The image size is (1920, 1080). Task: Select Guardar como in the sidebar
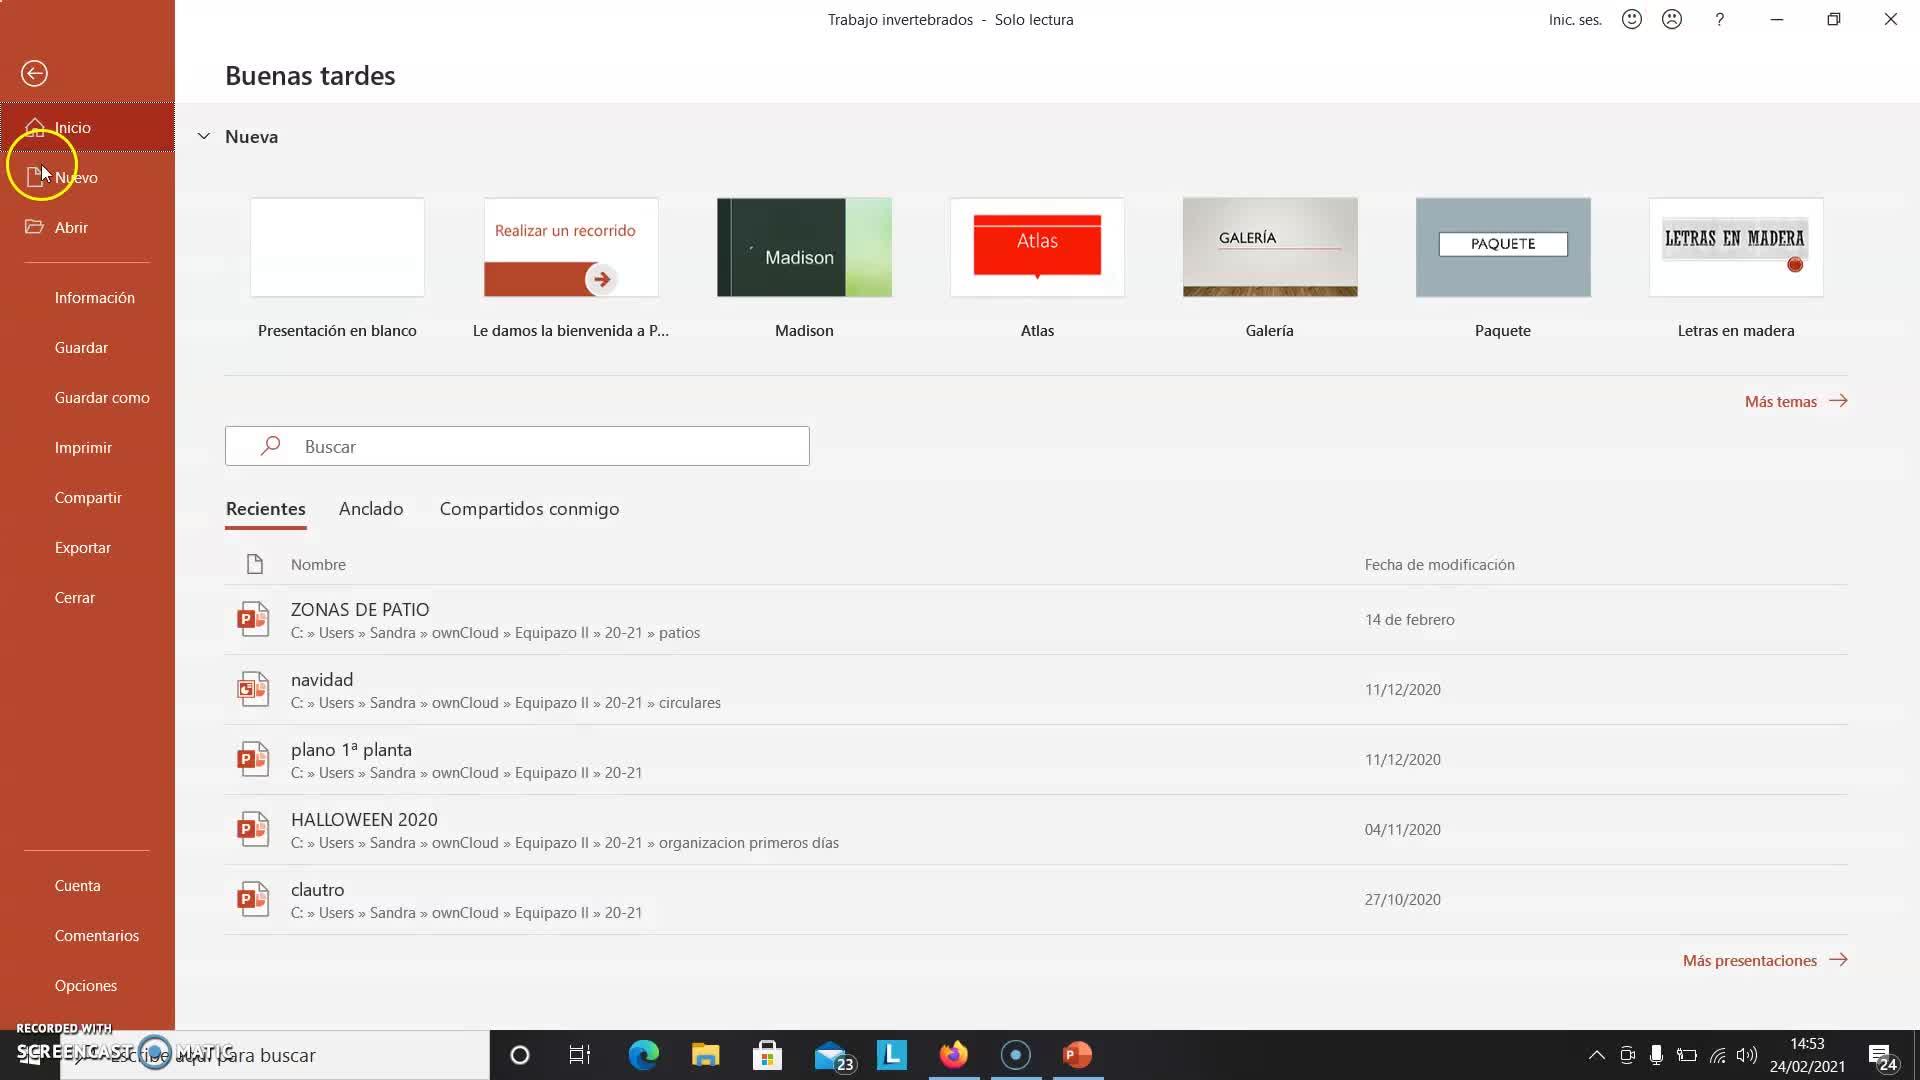point(102,397)
